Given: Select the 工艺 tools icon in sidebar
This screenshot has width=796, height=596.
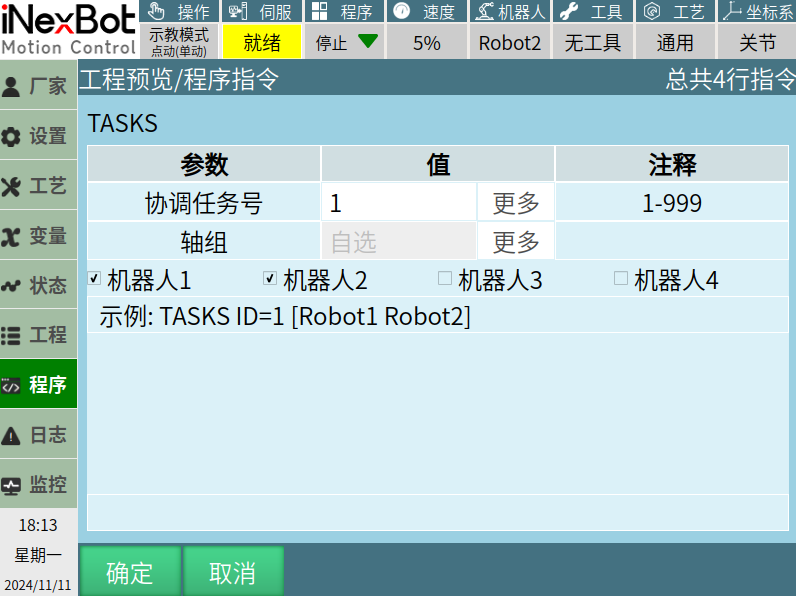Looking at the screenshot, I should click(x=12, y=187).
